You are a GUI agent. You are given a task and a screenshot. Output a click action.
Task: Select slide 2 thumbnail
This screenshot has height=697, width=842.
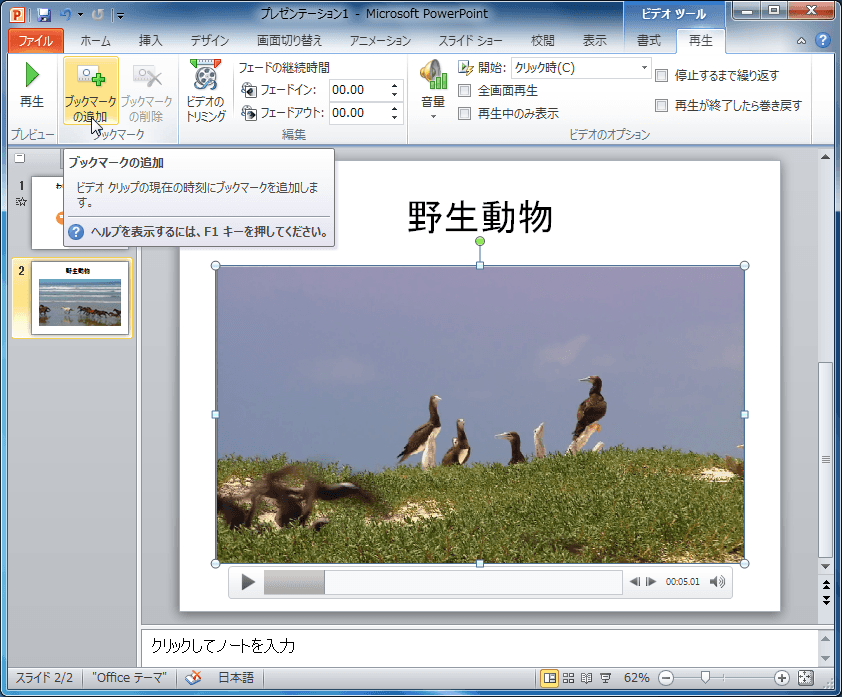(x=80, y=298)
